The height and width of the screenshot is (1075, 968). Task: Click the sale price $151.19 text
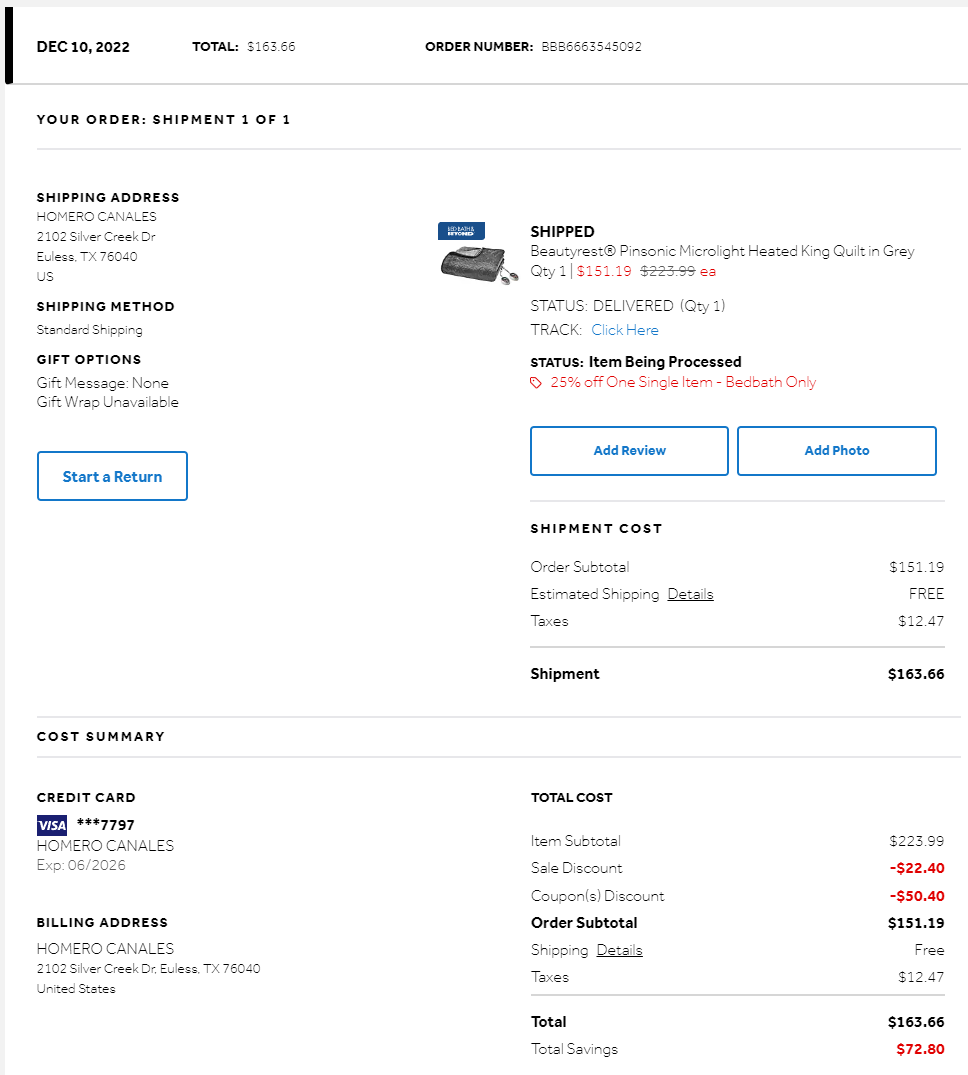click(x=604, y=271)
